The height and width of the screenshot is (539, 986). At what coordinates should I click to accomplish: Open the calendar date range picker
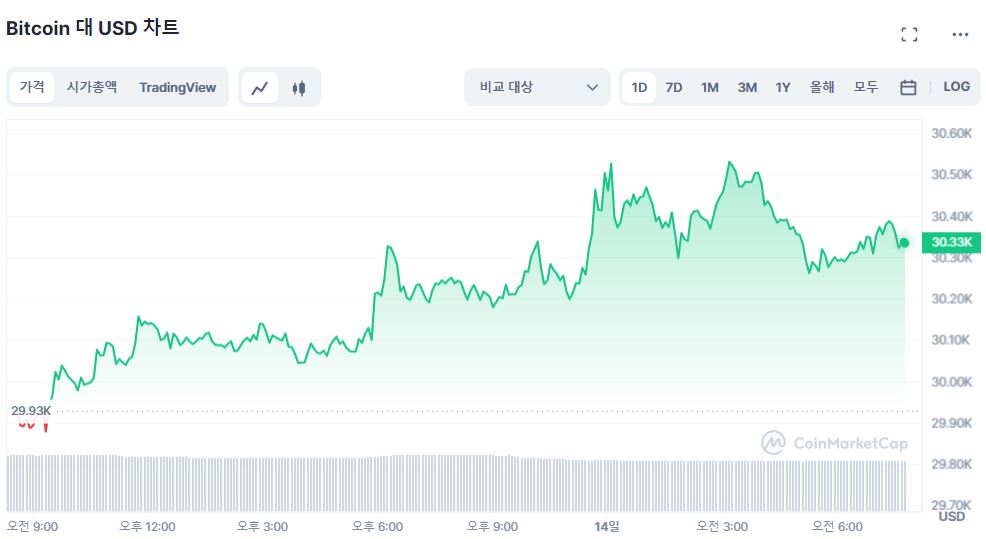tap(908, 87)
